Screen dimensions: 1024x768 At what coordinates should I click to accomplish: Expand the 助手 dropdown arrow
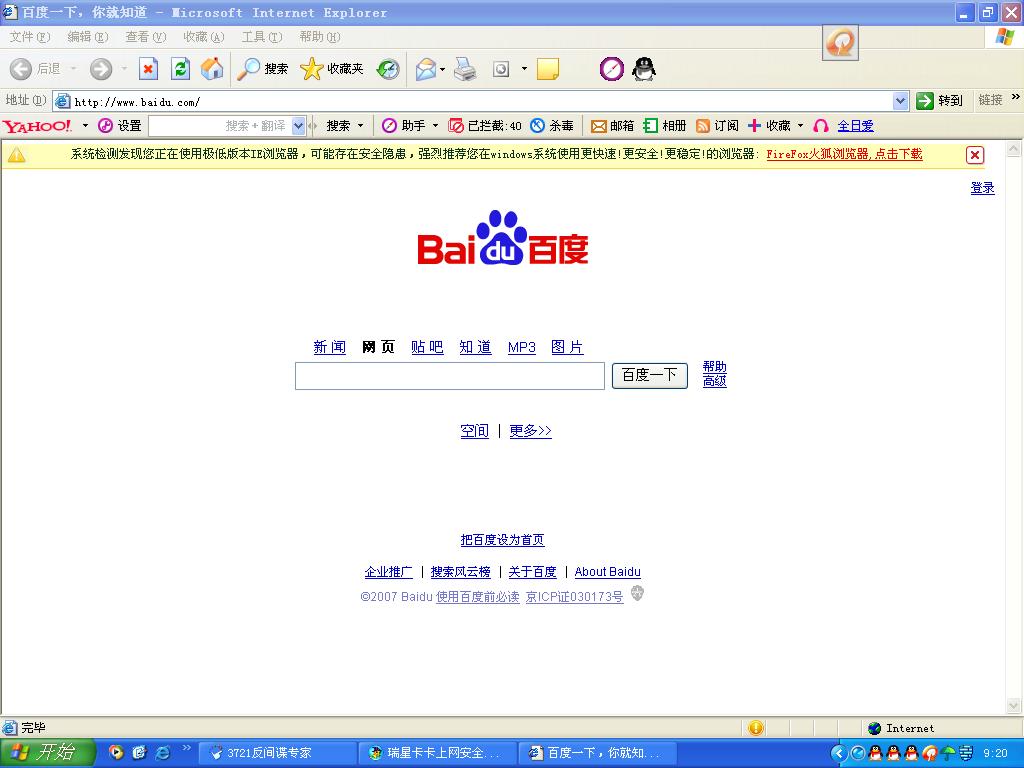click(436, 126)
